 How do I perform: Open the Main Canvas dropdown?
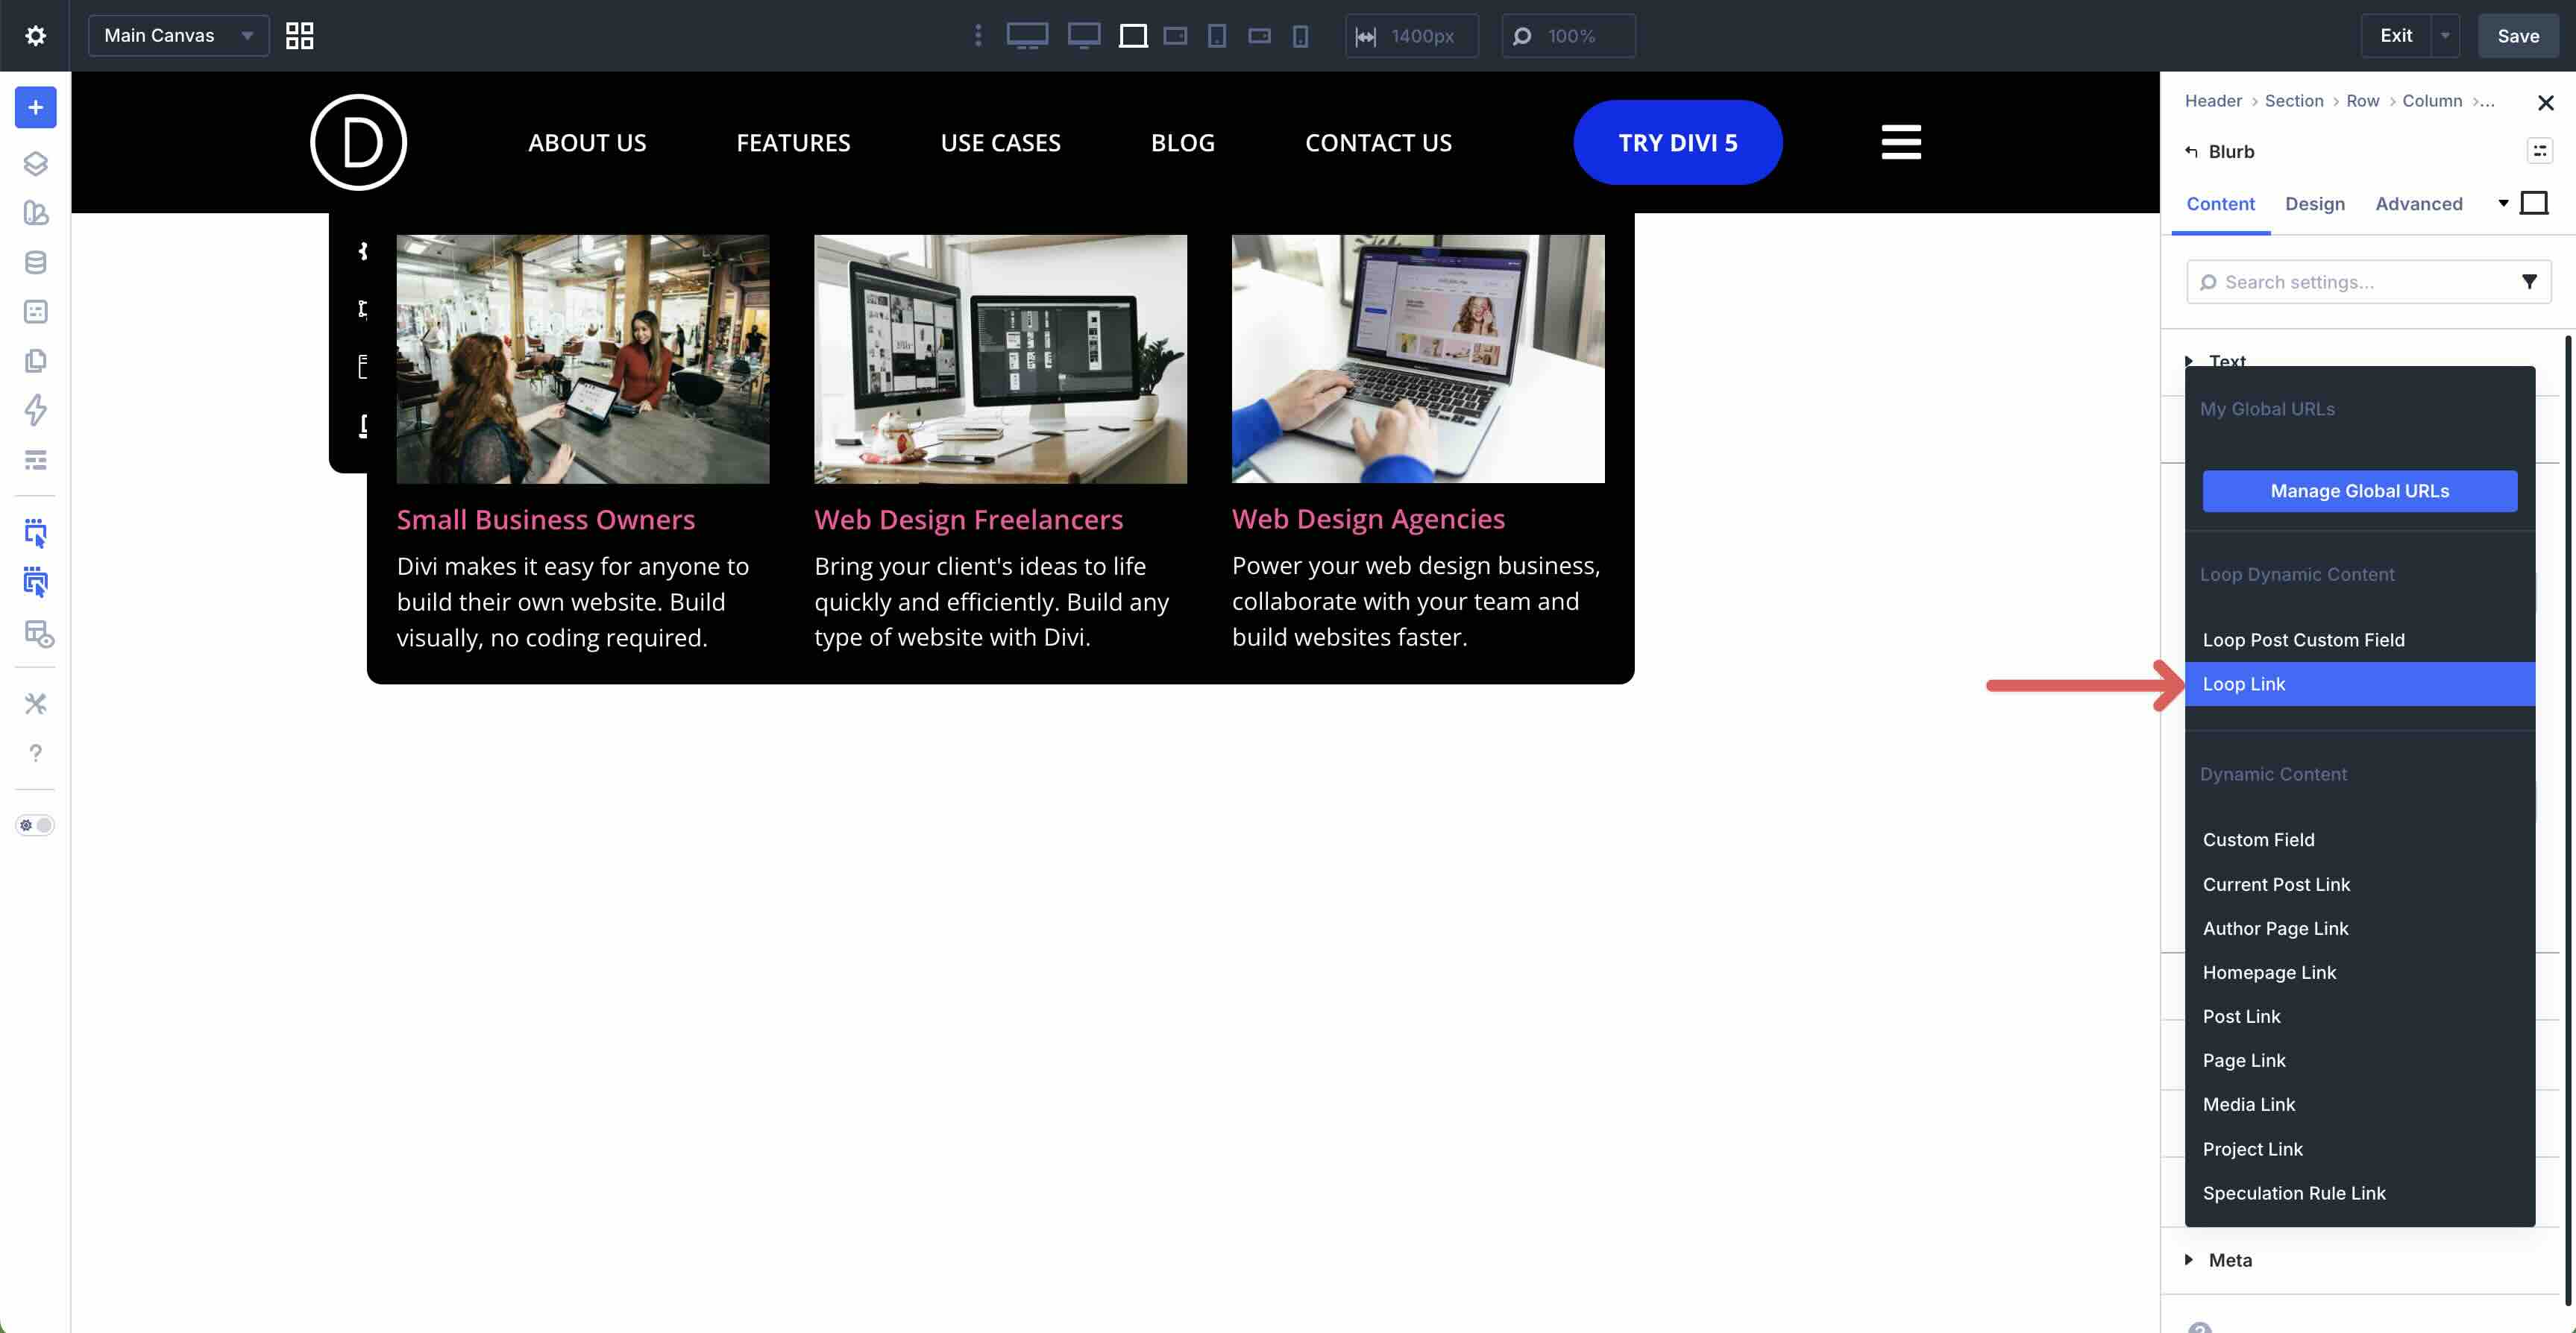tap(178, 35)
